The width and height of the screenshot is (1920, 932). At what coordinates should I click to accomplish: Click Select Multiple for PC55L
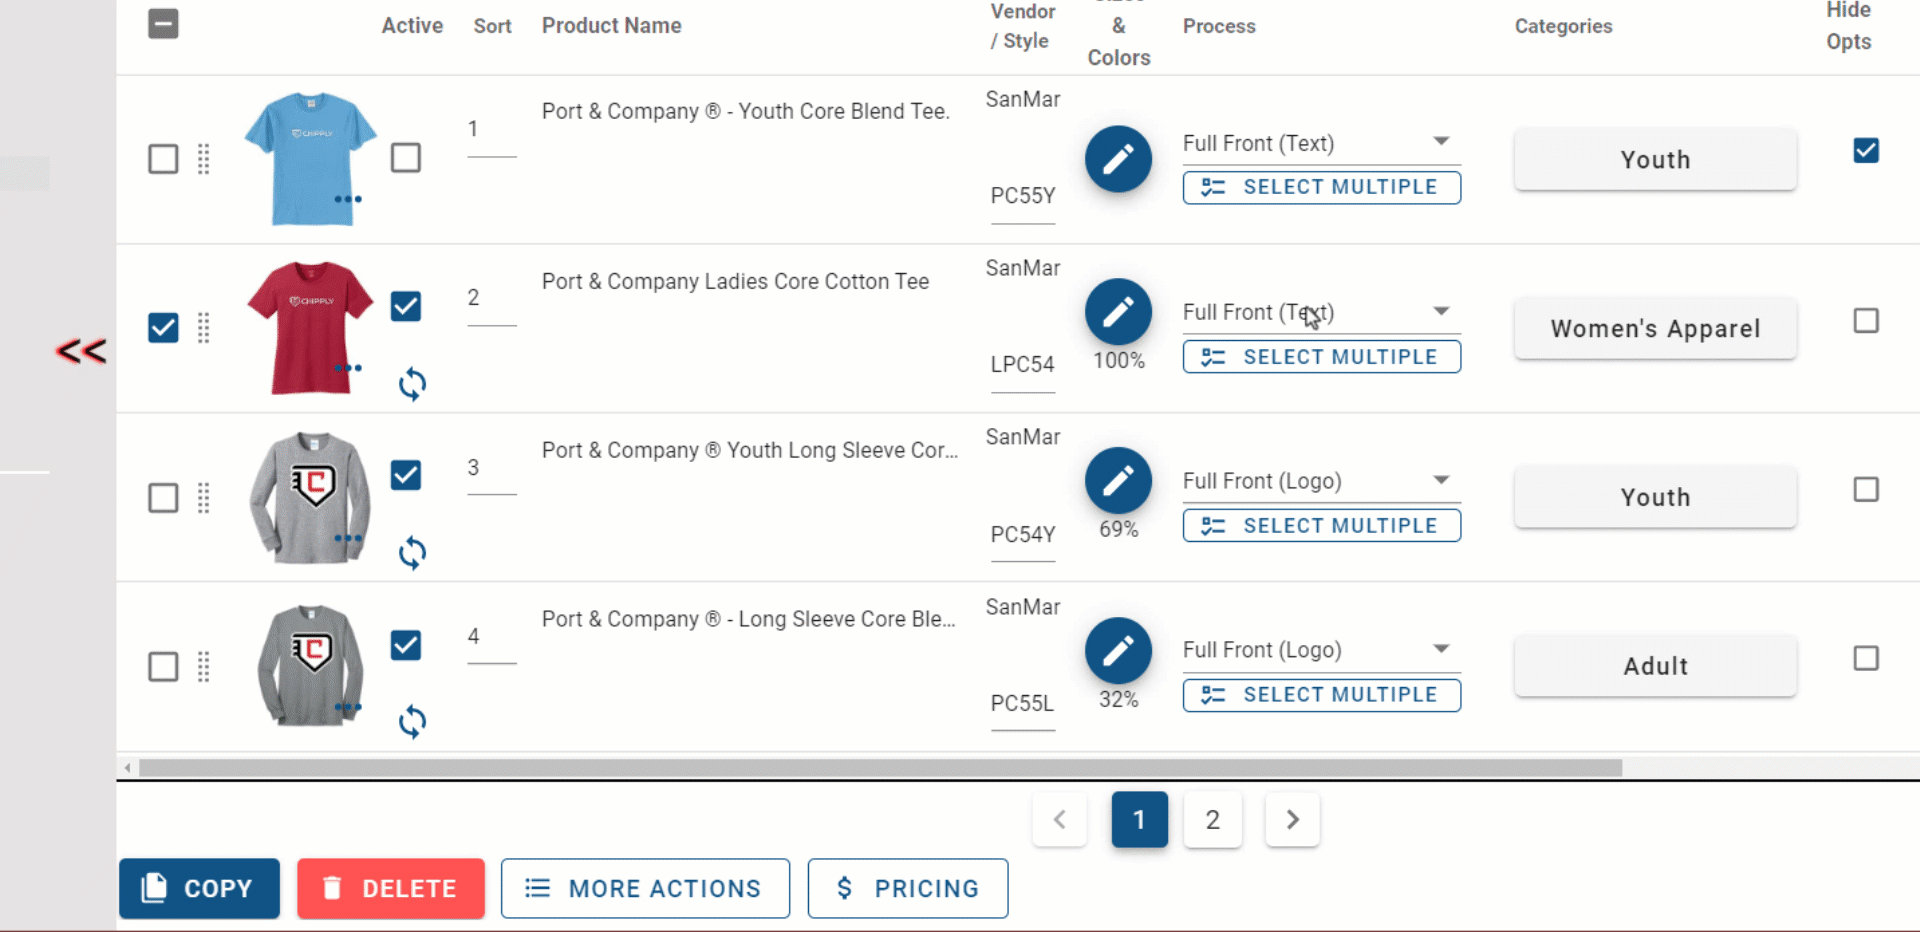click(x=1321, y=695)
